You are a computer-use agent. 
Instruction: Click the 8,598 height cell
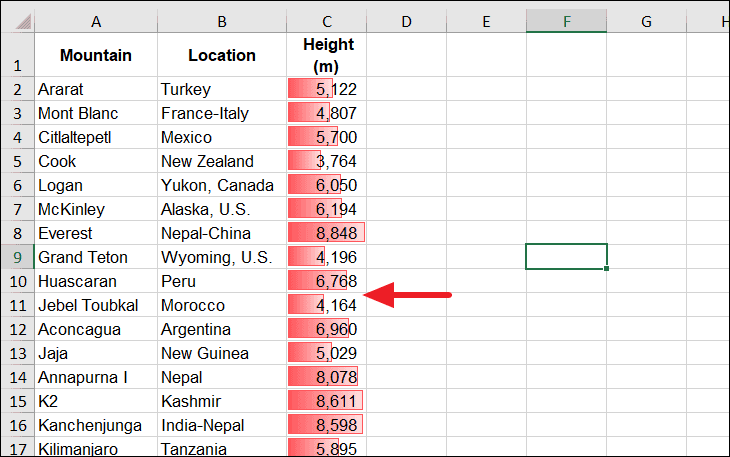tap(327, 425)
